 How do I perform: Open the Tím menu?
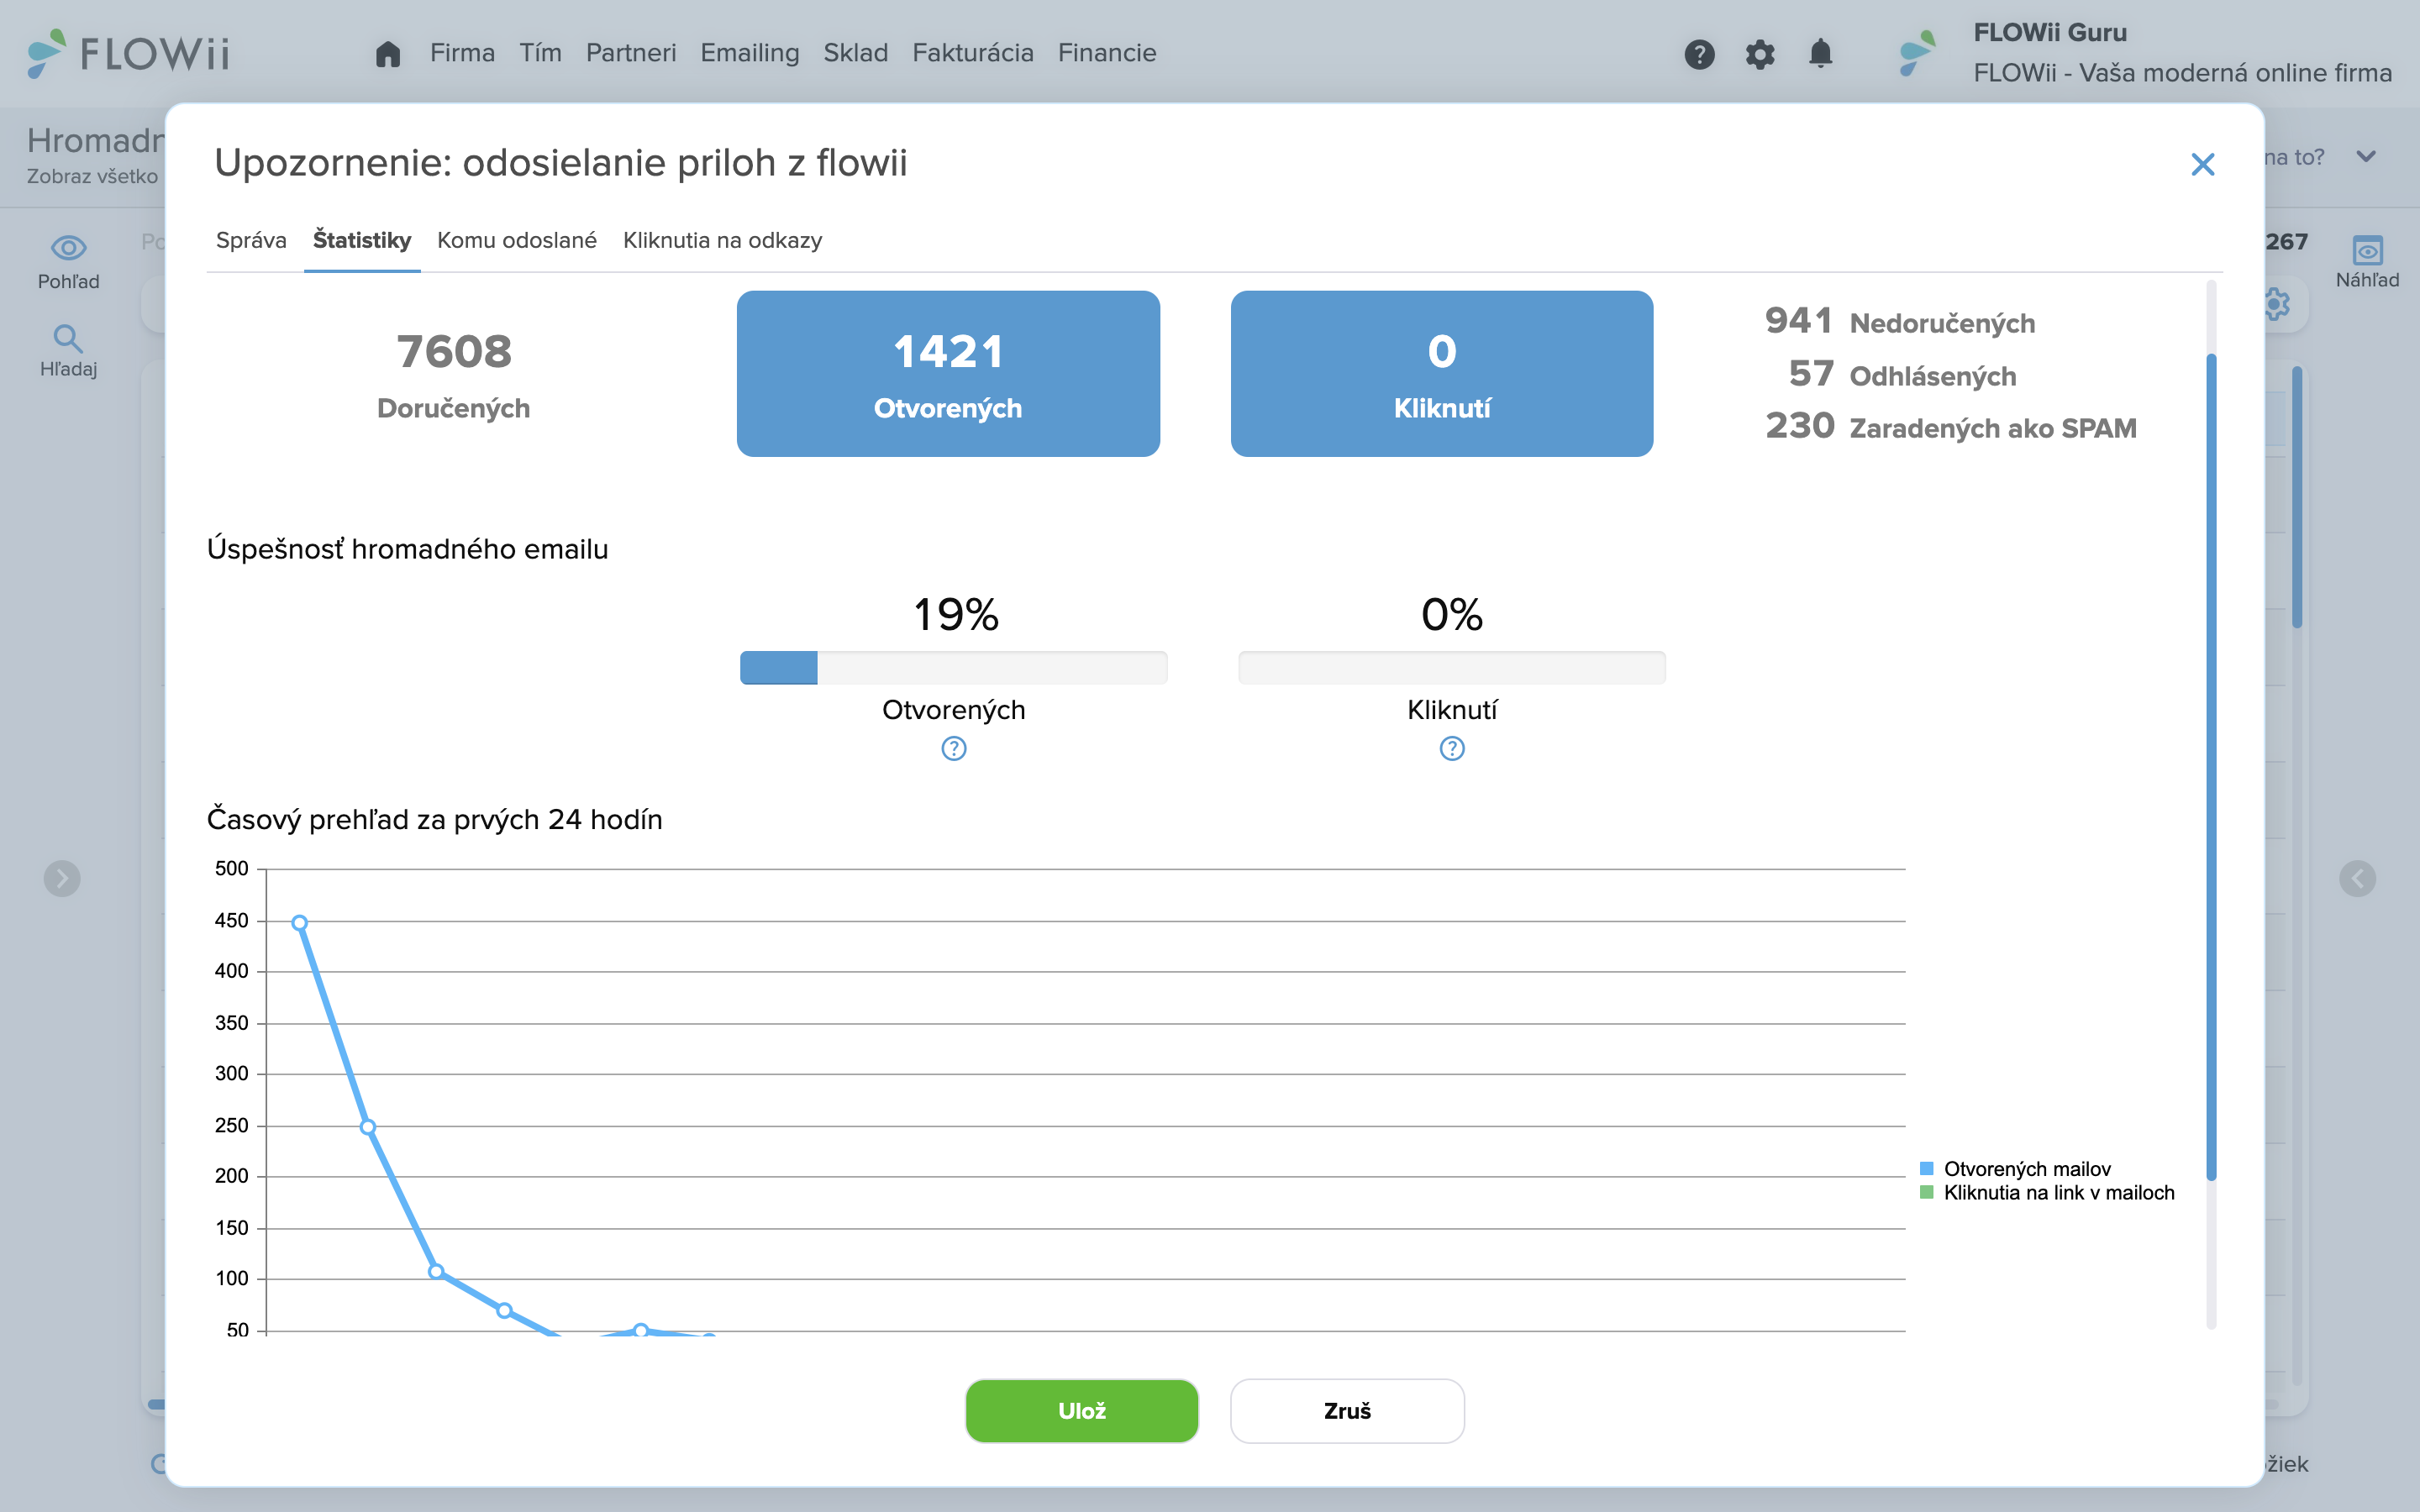point(540,53)
